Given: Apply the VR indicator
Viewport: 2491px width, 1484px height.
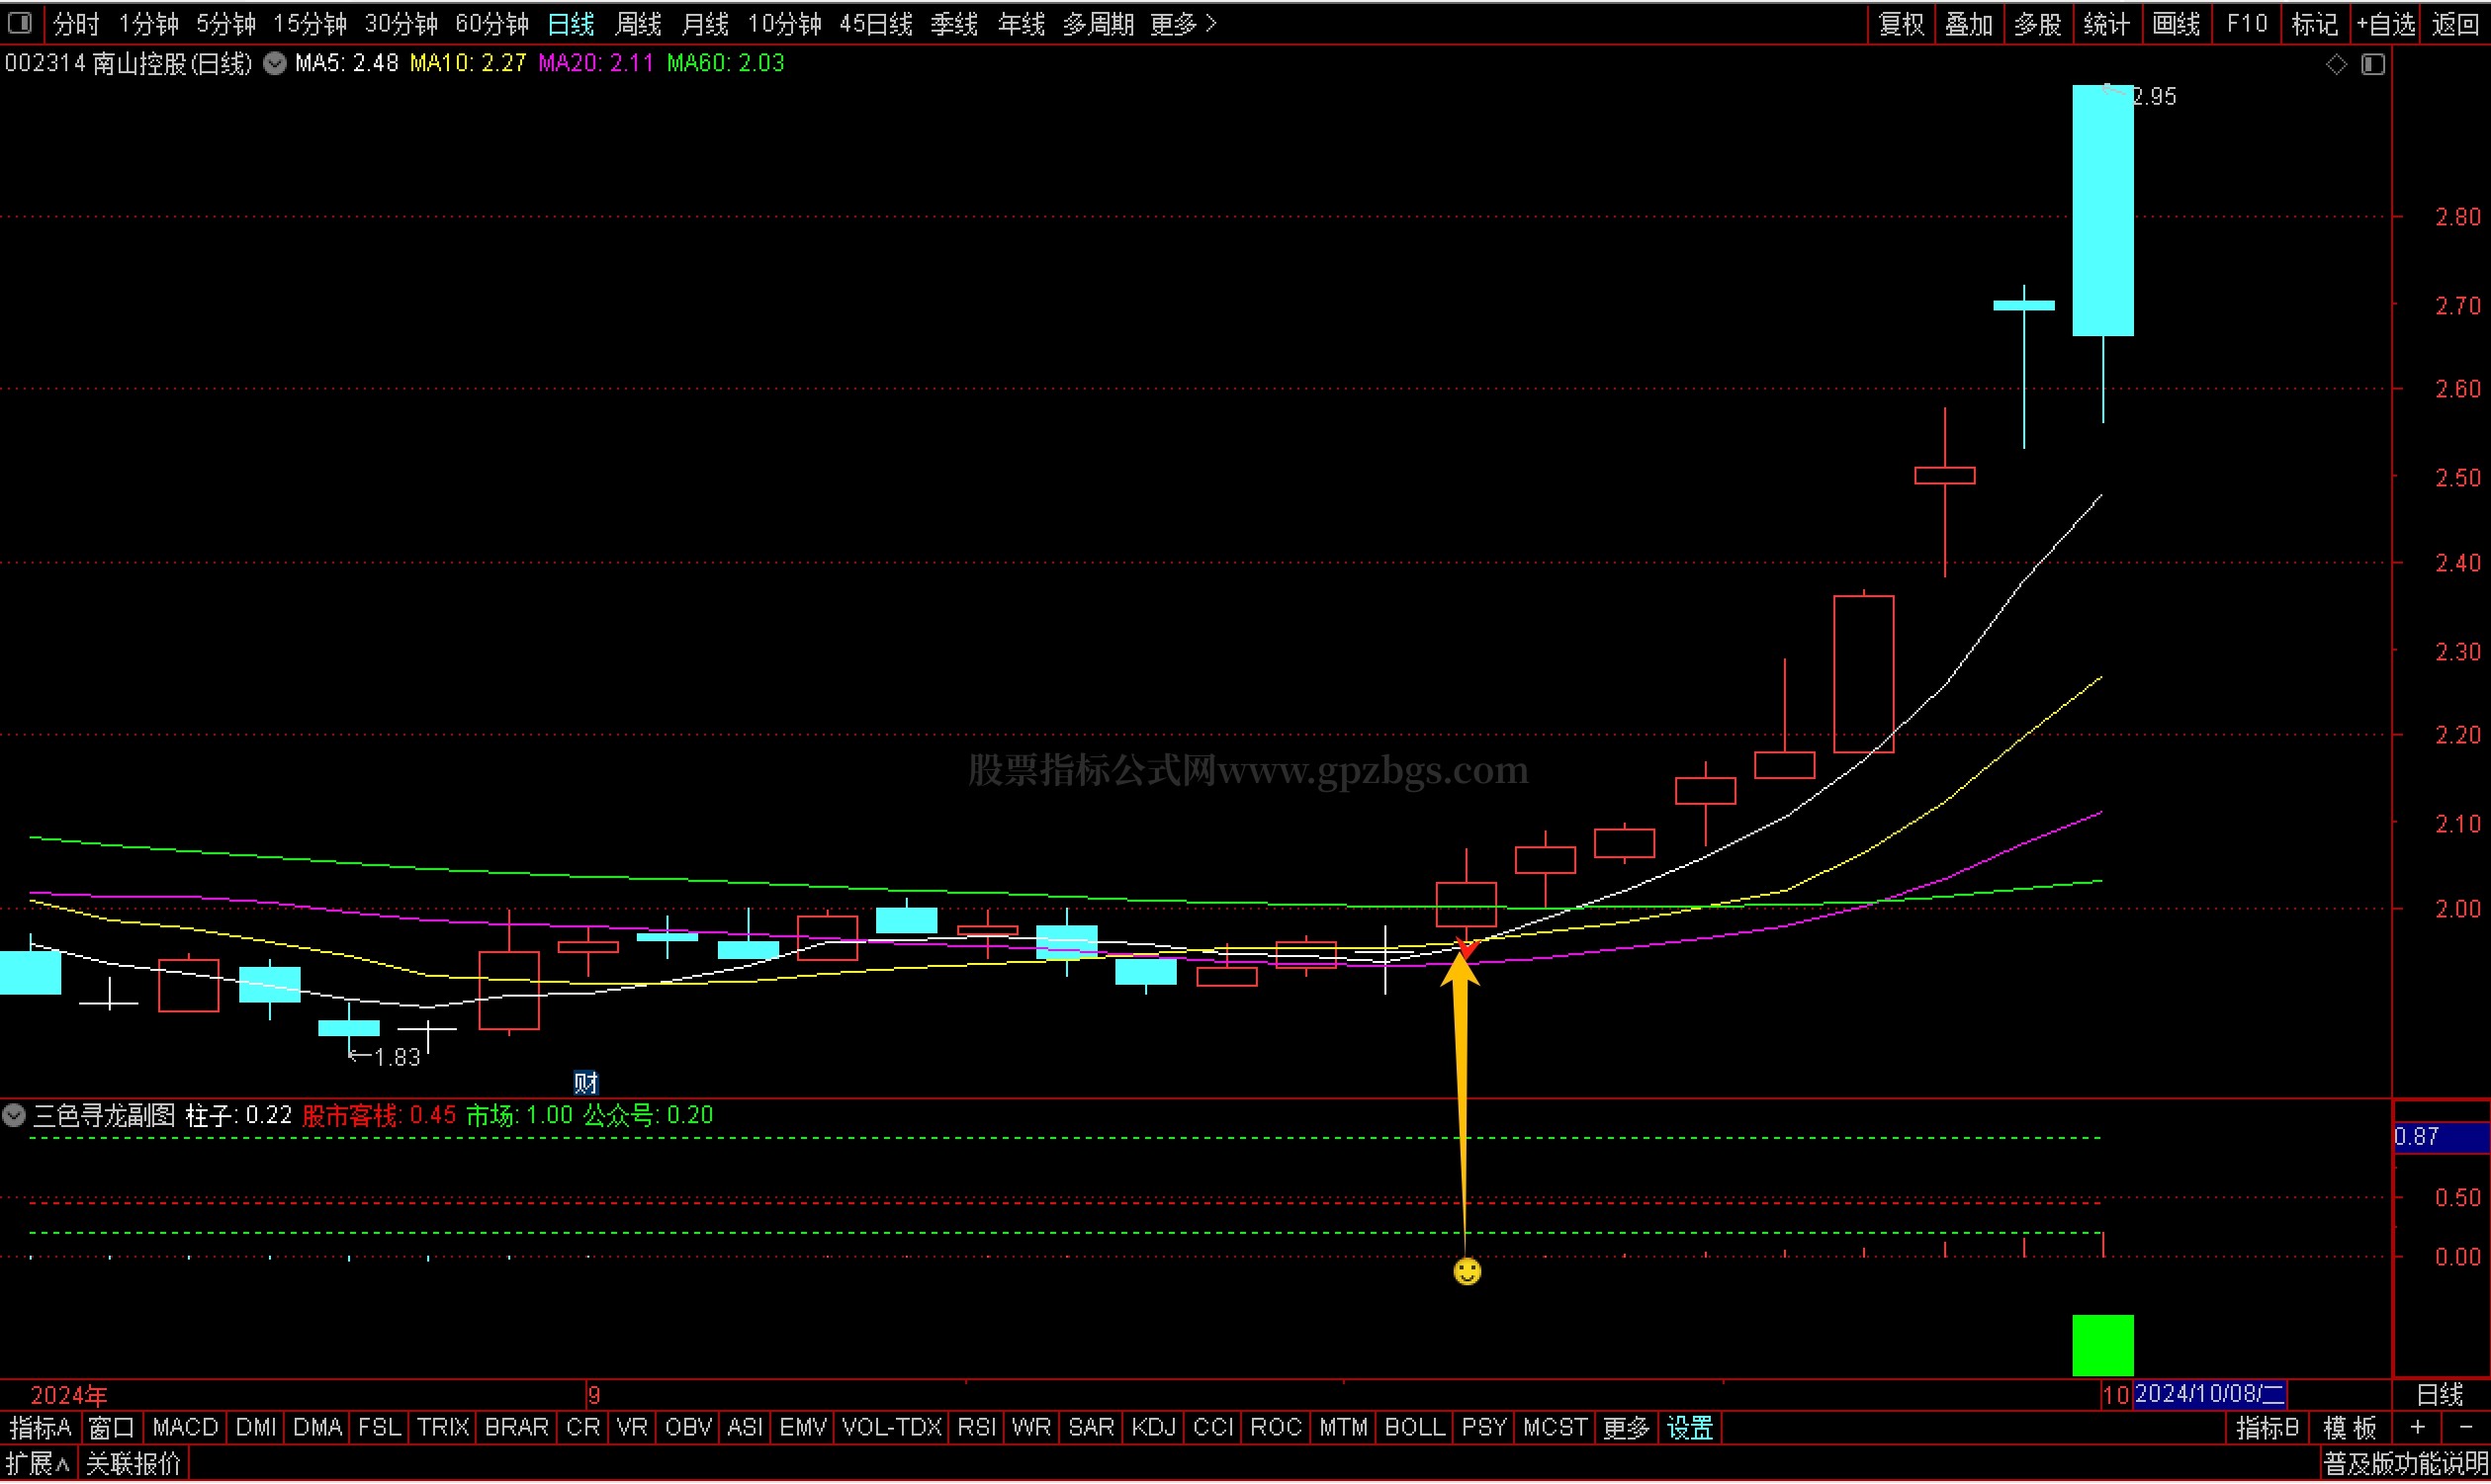Looking at the screenshot, I should 632,1427.
